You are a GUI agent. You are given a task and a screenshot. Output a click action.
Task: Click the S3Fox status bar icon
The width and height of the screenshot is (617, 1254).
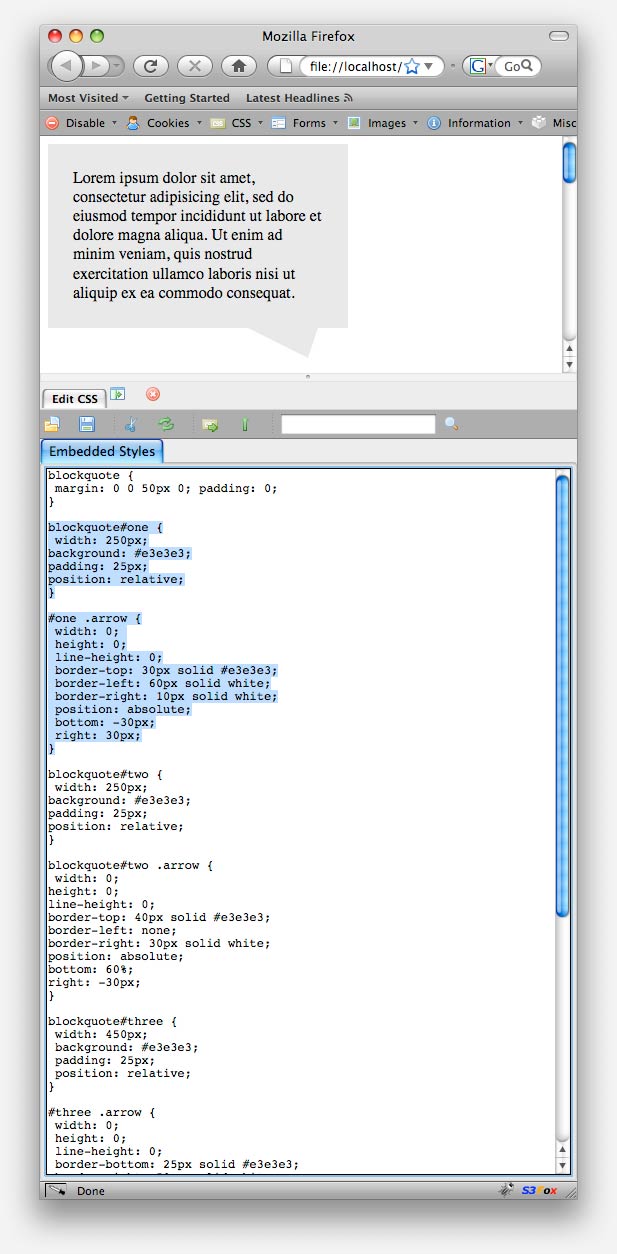[539, 1191]
